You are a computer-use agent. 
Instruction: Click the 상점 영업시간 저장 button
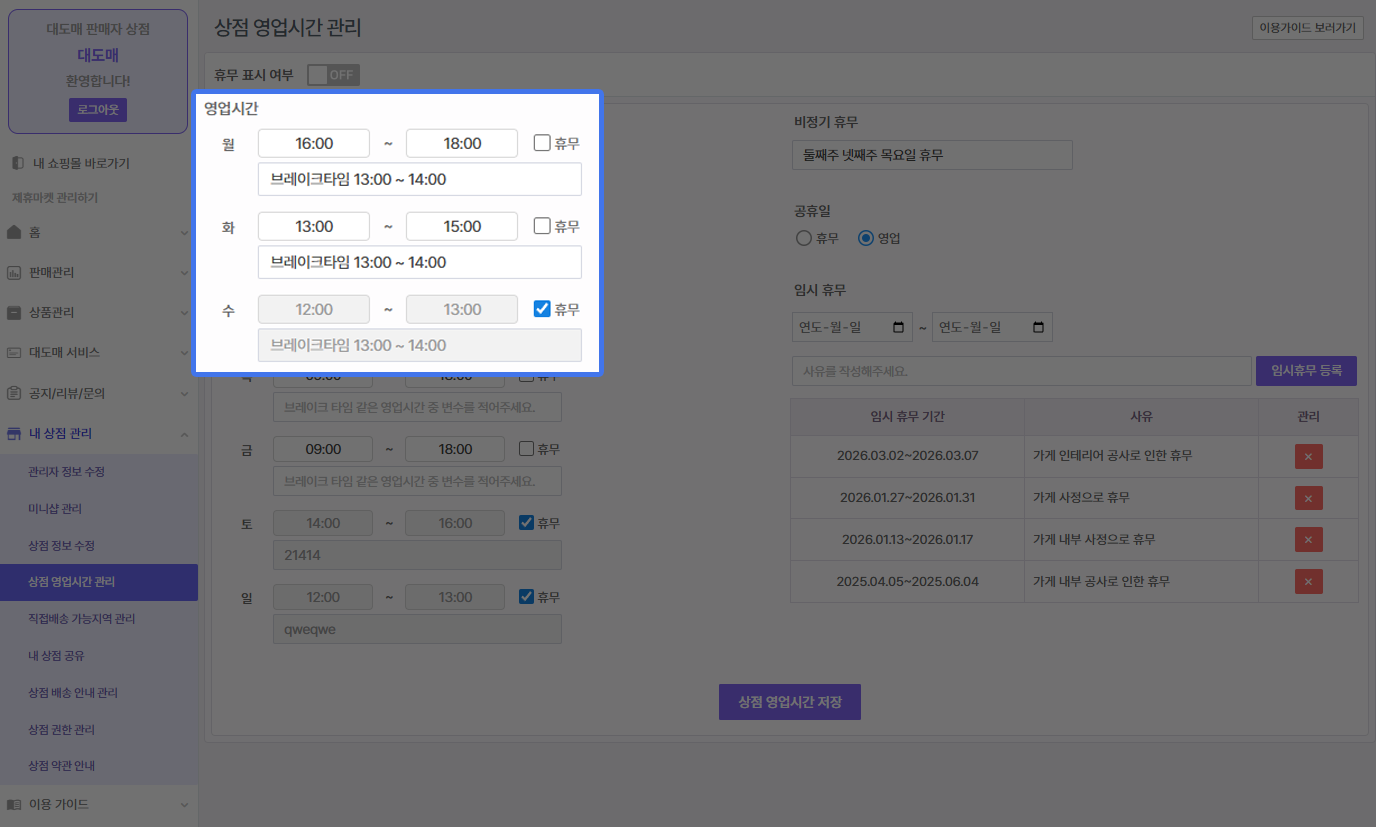(x=789, y=702)
